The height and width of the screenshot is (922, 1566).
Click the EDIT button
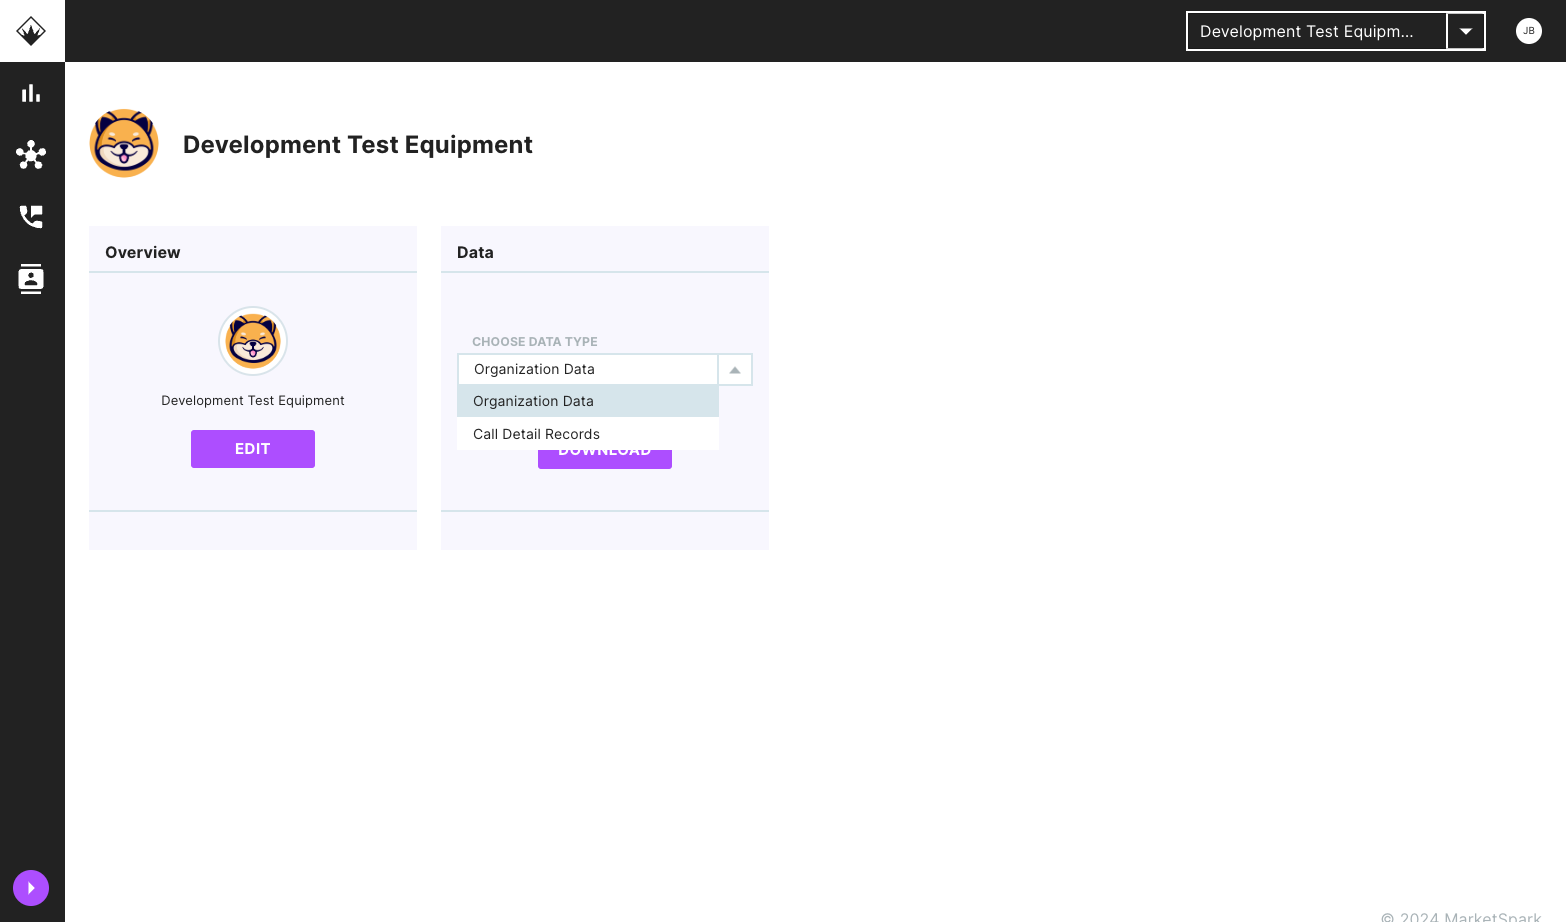pos(252,448)
